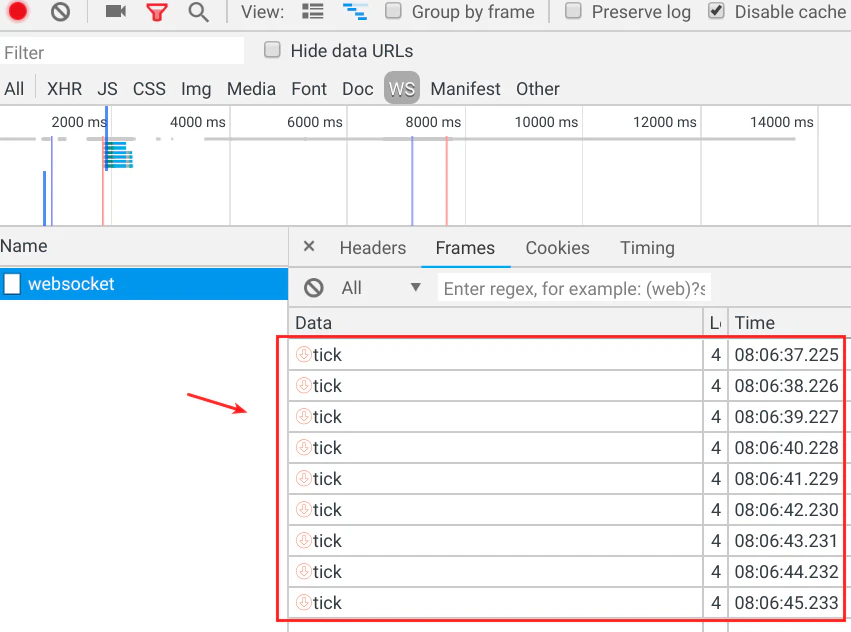
Task: Click the 8000 ms timeline label
Action: point(433,122)
